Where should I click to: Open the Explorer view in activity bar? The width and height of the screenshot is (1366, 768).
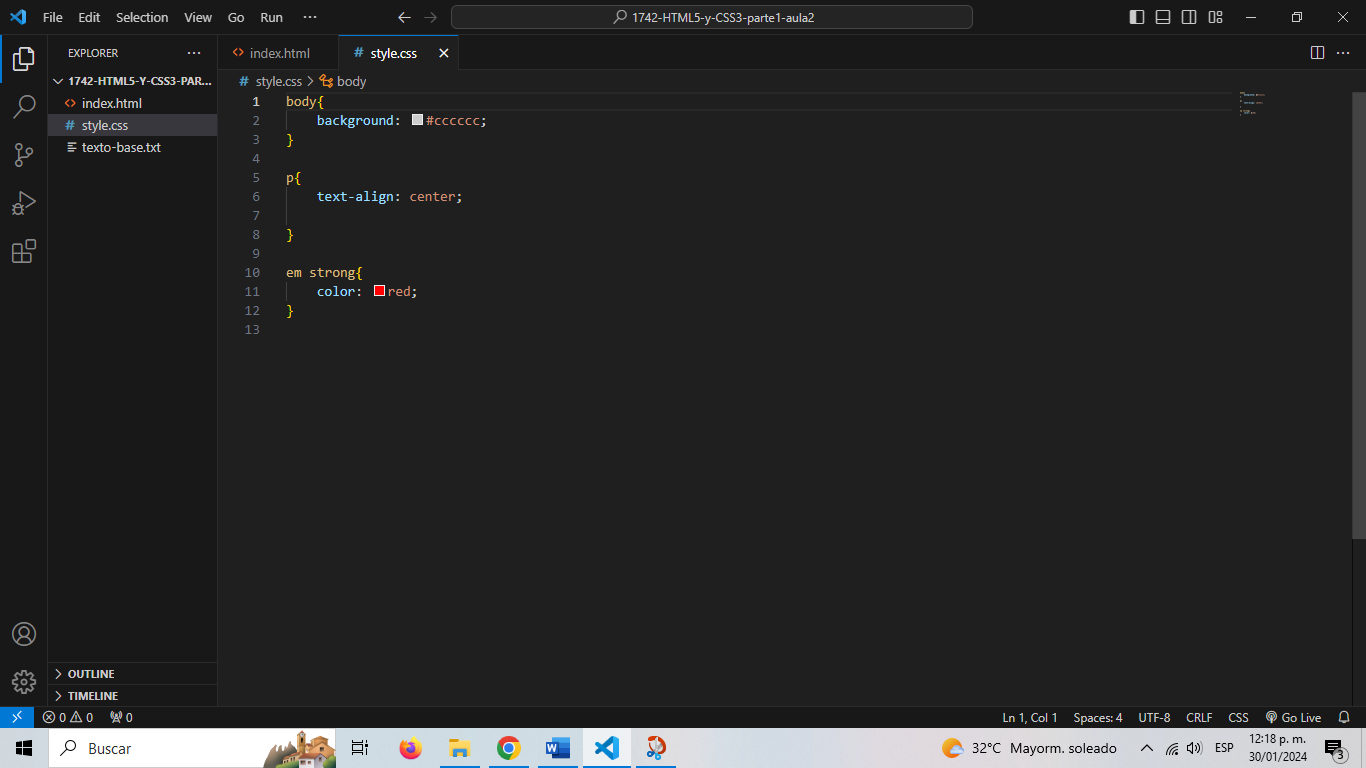(x=24, y=59)
